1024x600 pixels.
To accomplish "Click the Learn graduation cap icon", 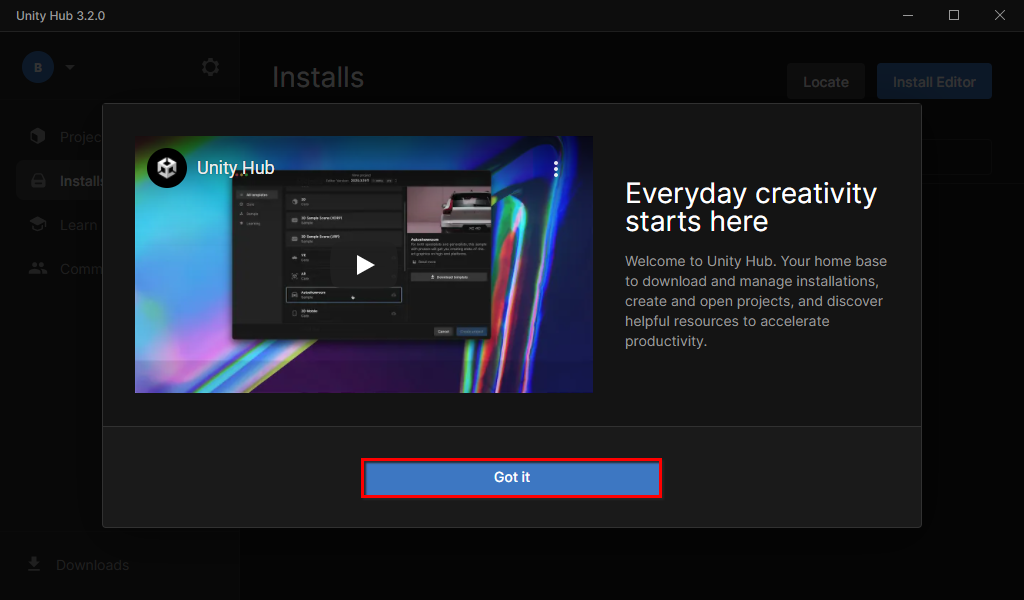I will 38,225.
